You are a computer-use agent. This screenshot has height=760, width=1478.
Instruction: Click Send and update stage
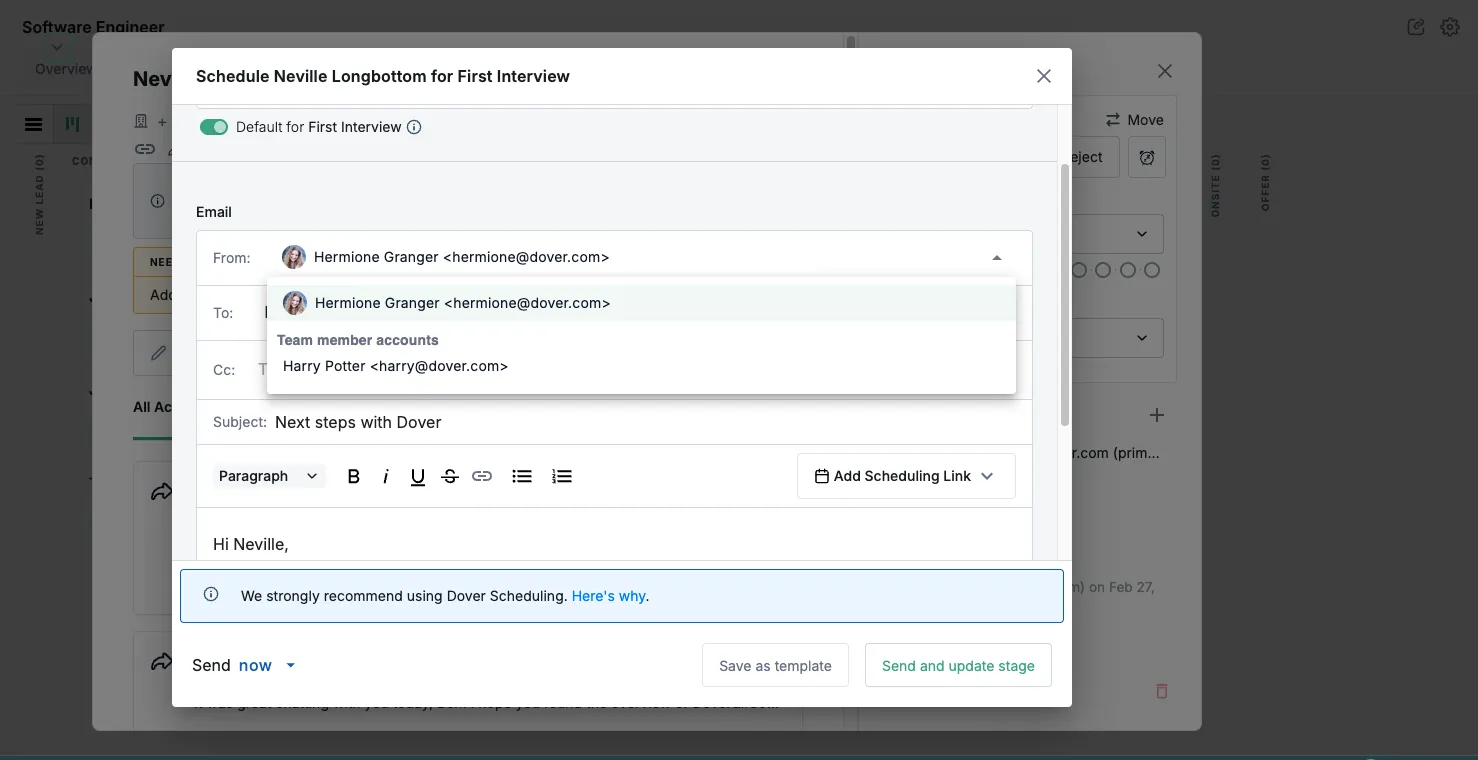pos(958,665)
